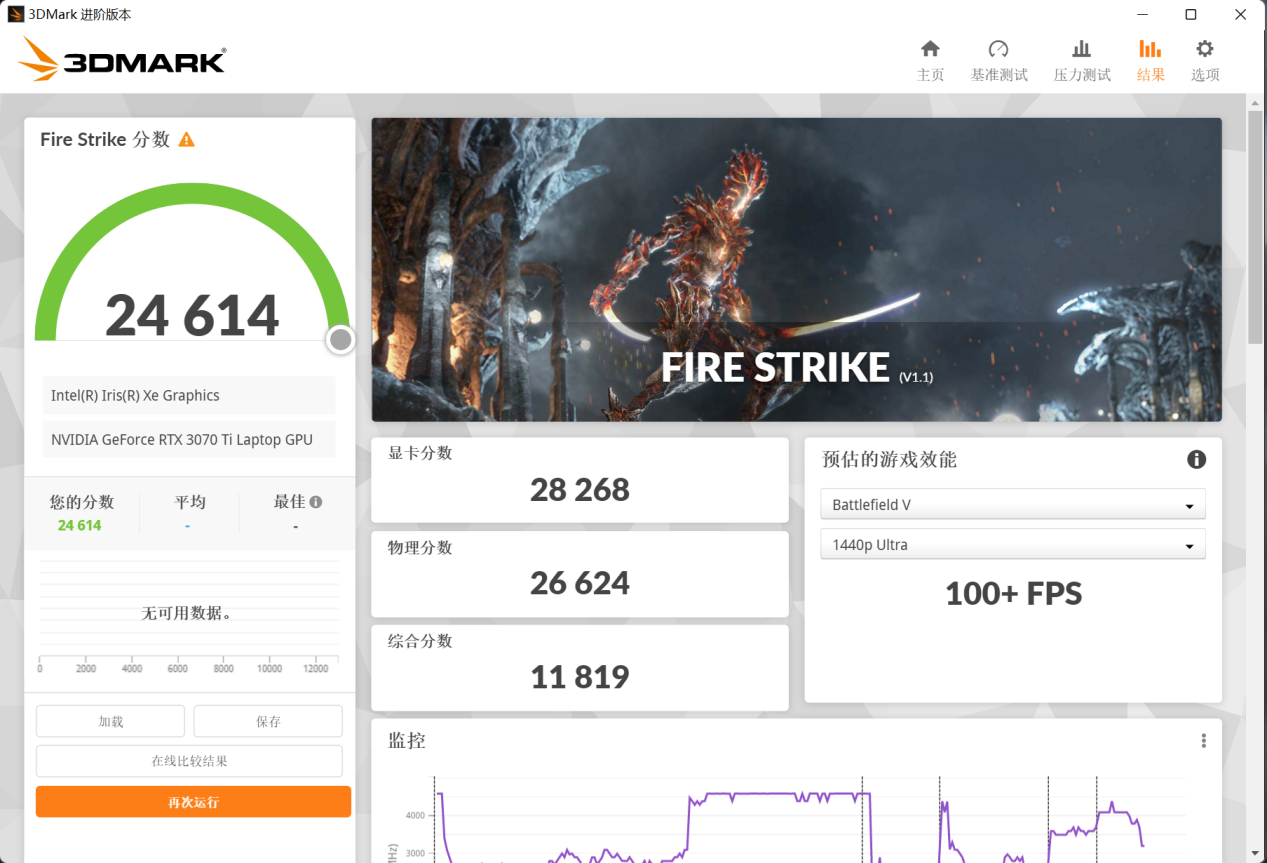
Task: Click the info icon next to 最佳
Action: click(316, 502)
